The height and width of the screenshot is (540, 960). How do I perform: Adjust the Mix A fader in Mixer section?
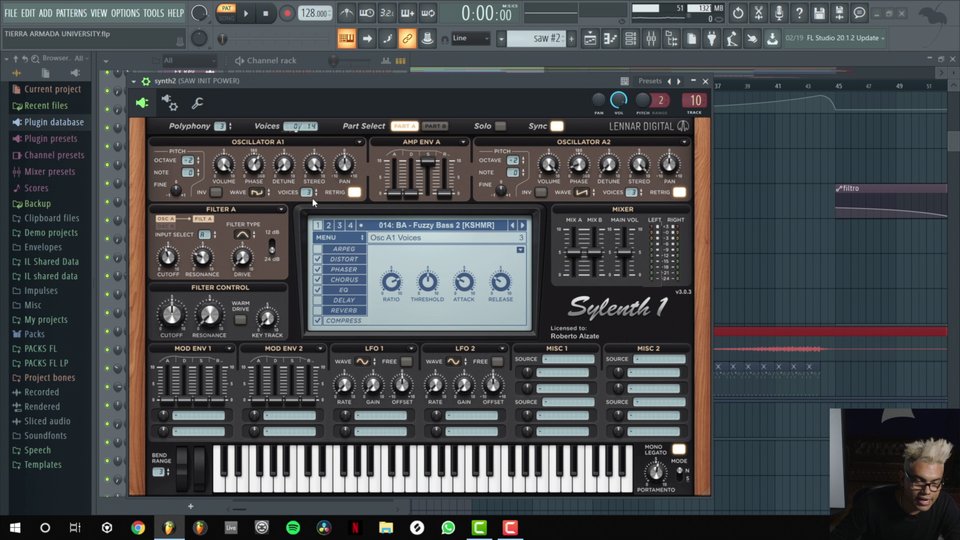(x=575, y=253)
